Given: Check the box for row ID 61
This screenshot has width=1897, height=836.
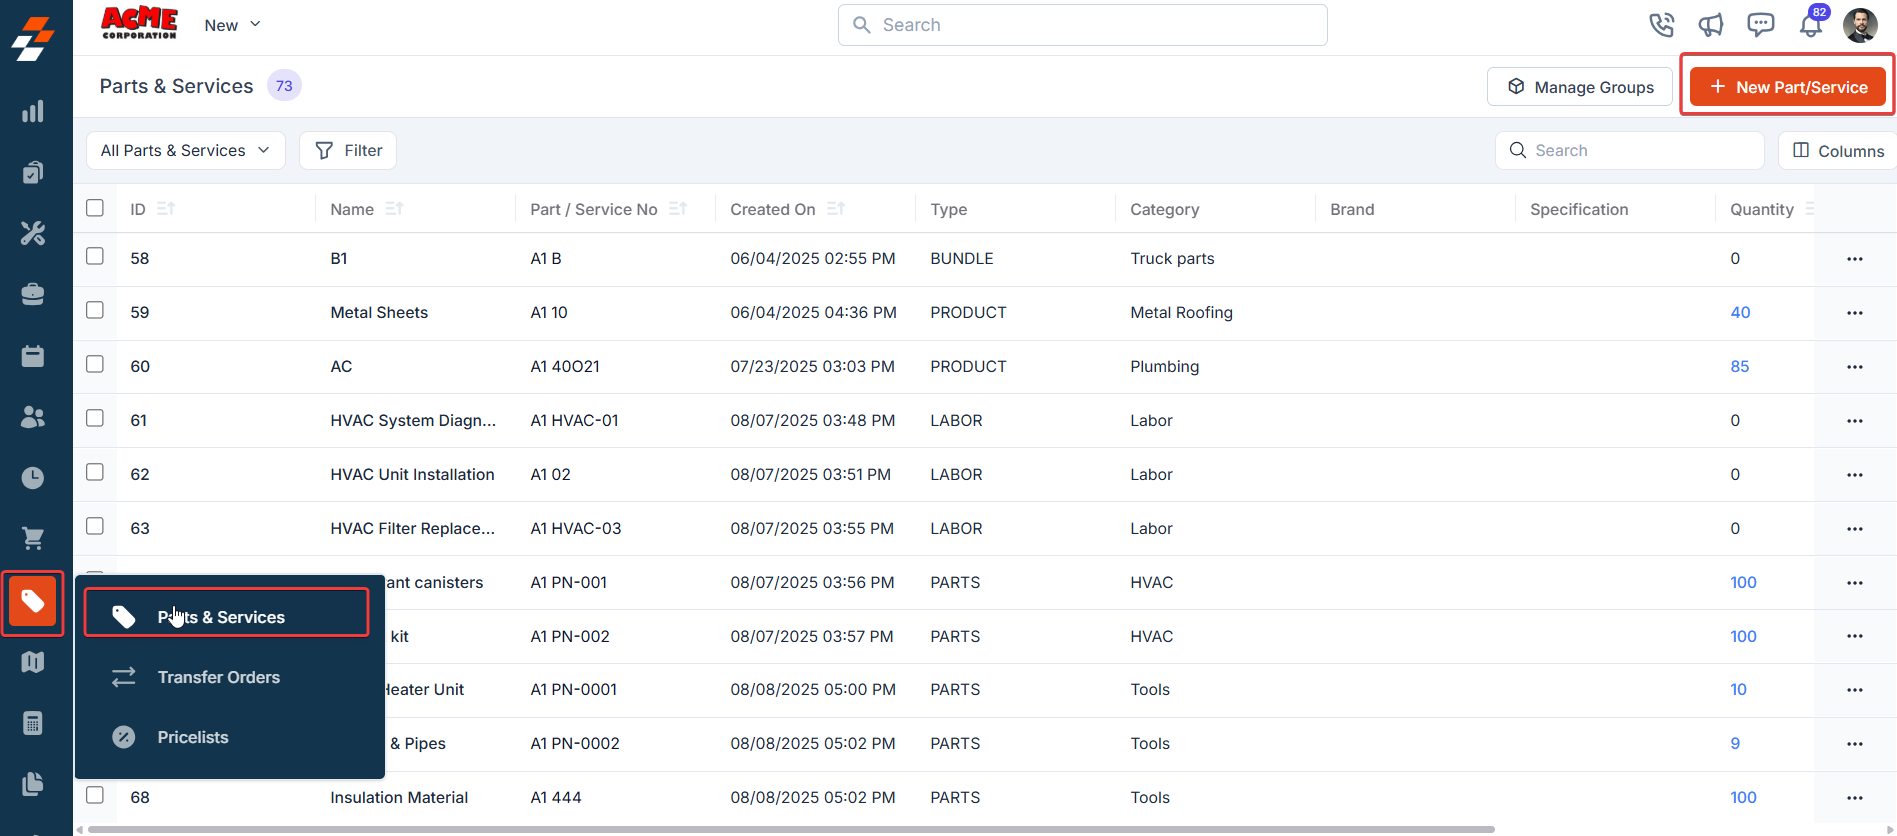Looking at the screenshot, I should [x=95, y=418].
